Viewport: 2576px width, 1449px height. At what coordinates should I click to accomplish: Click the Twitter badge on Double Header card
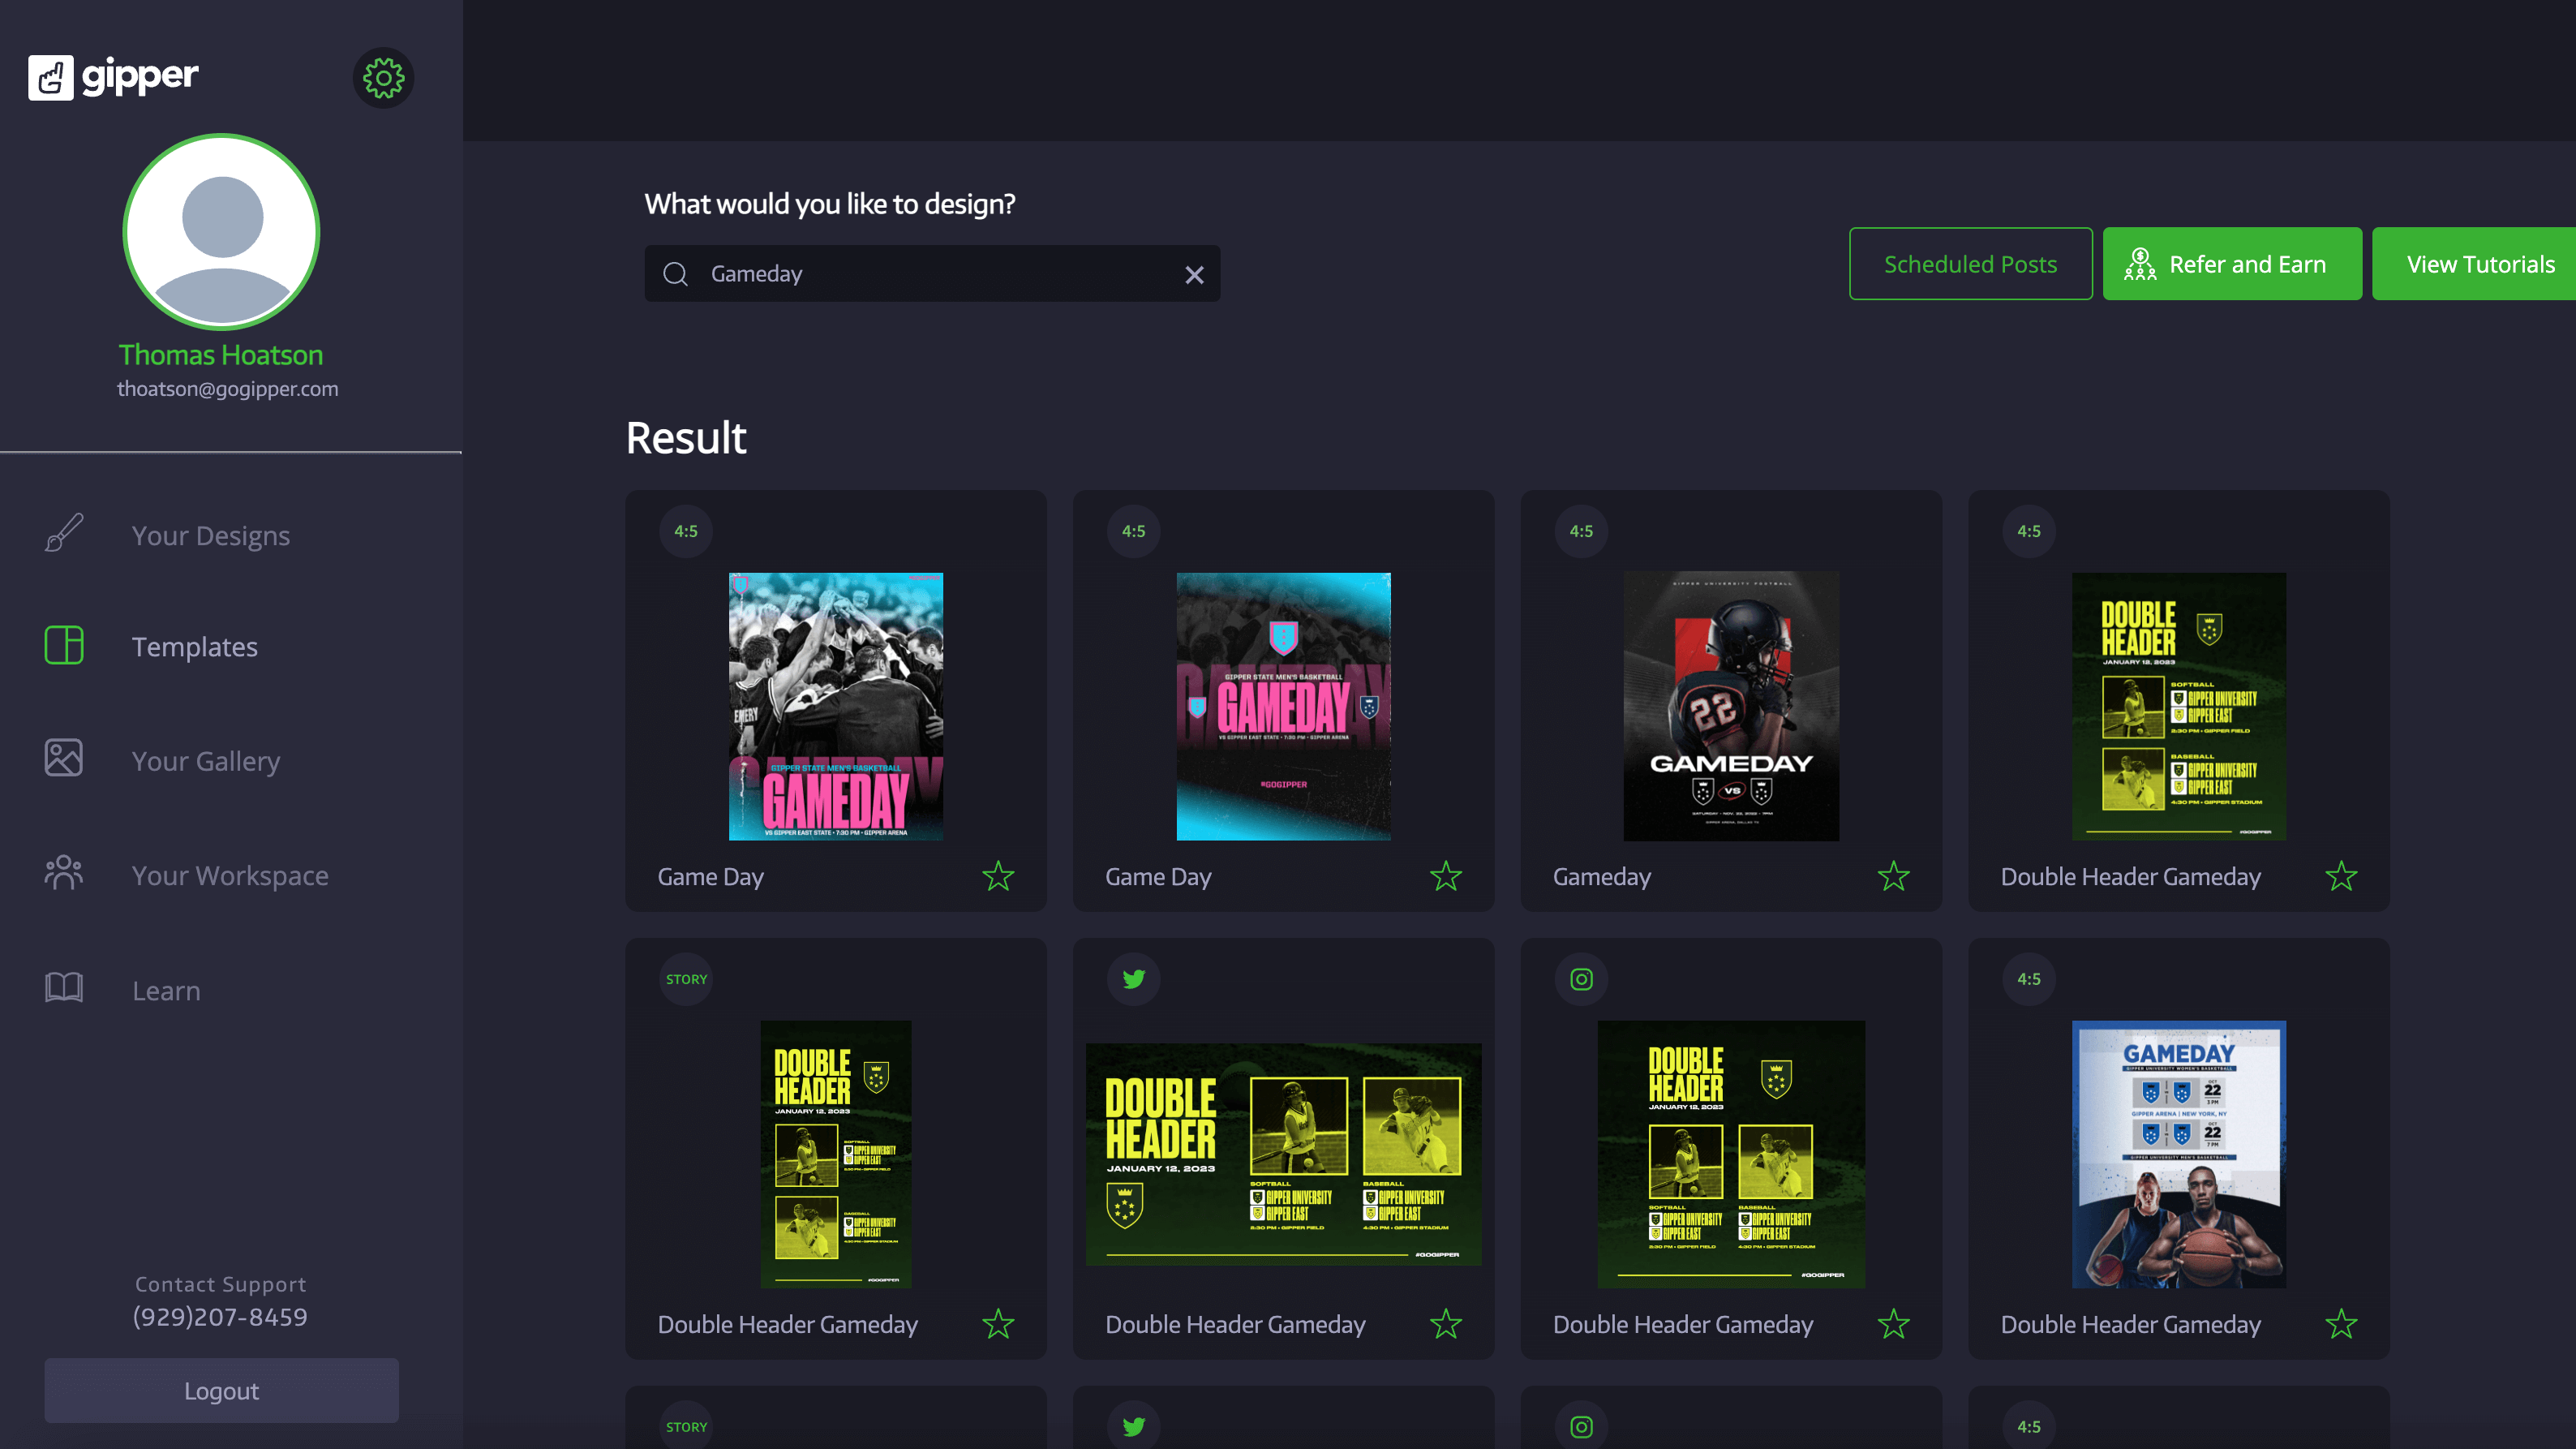(1133, 979)
